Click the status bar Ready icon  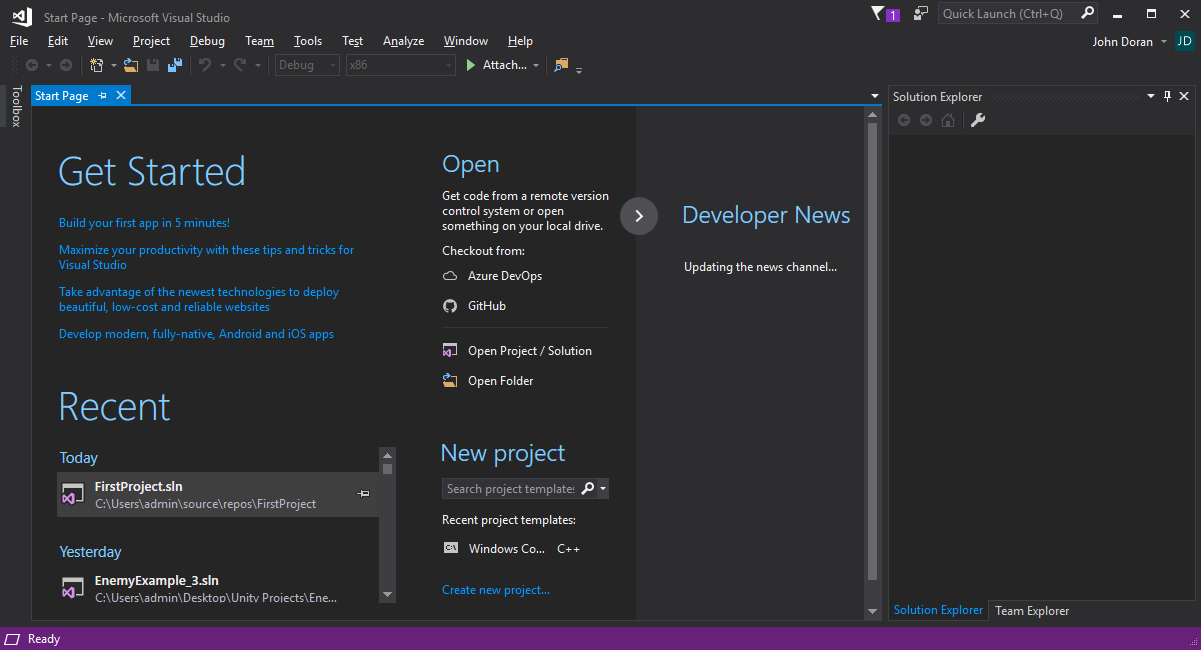[12, 639]
